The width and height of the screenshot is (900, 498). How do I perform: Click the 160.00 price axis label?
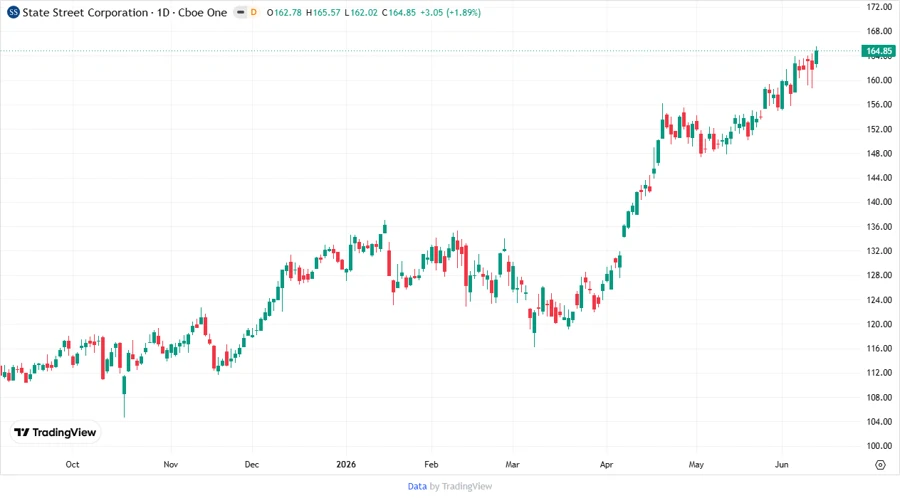879,80
